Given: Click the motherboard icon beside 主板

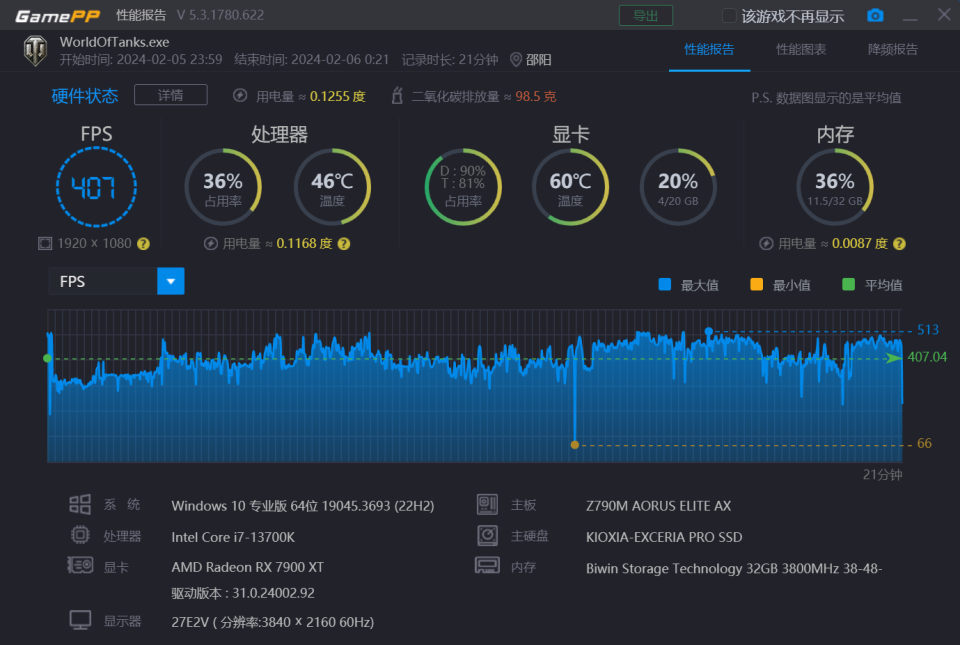Looking at the screenshot, I should point(487,504).
